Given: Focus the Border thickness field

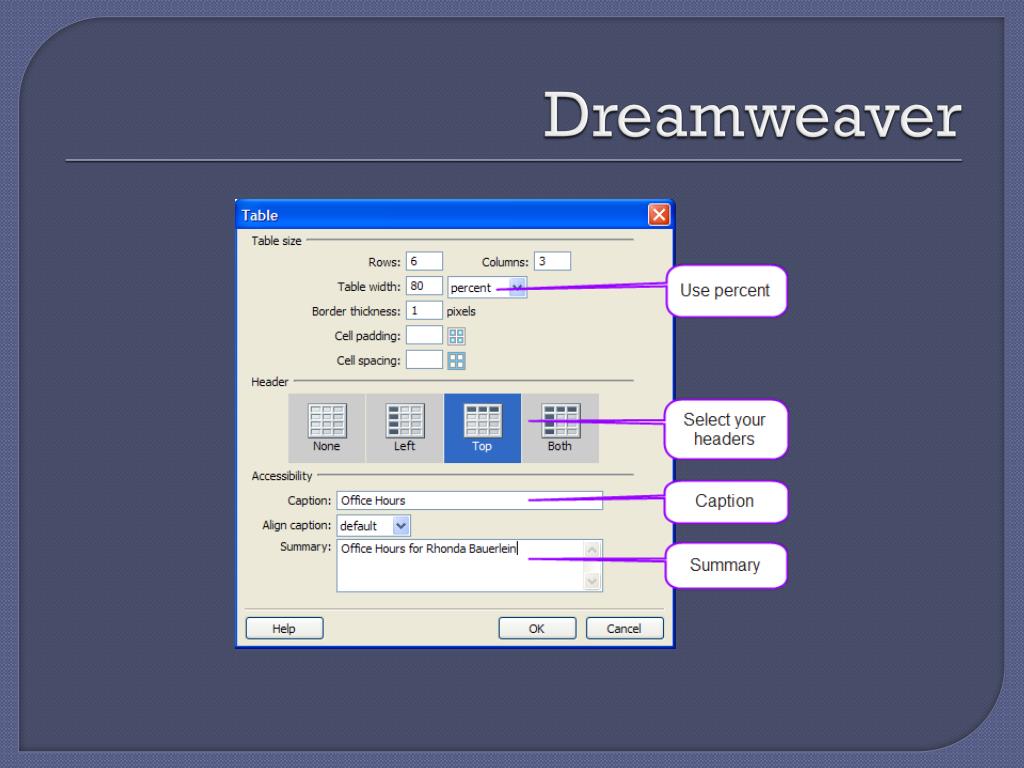Looking at the screenshot, I should coord(424,311).
